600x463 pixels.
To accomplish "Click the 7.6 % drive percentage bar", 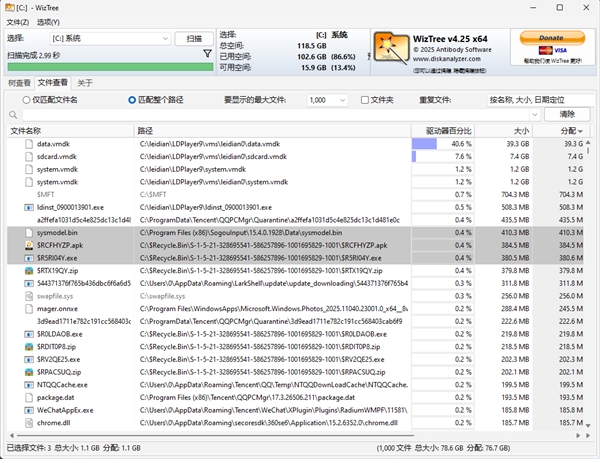I will point(414,157).
